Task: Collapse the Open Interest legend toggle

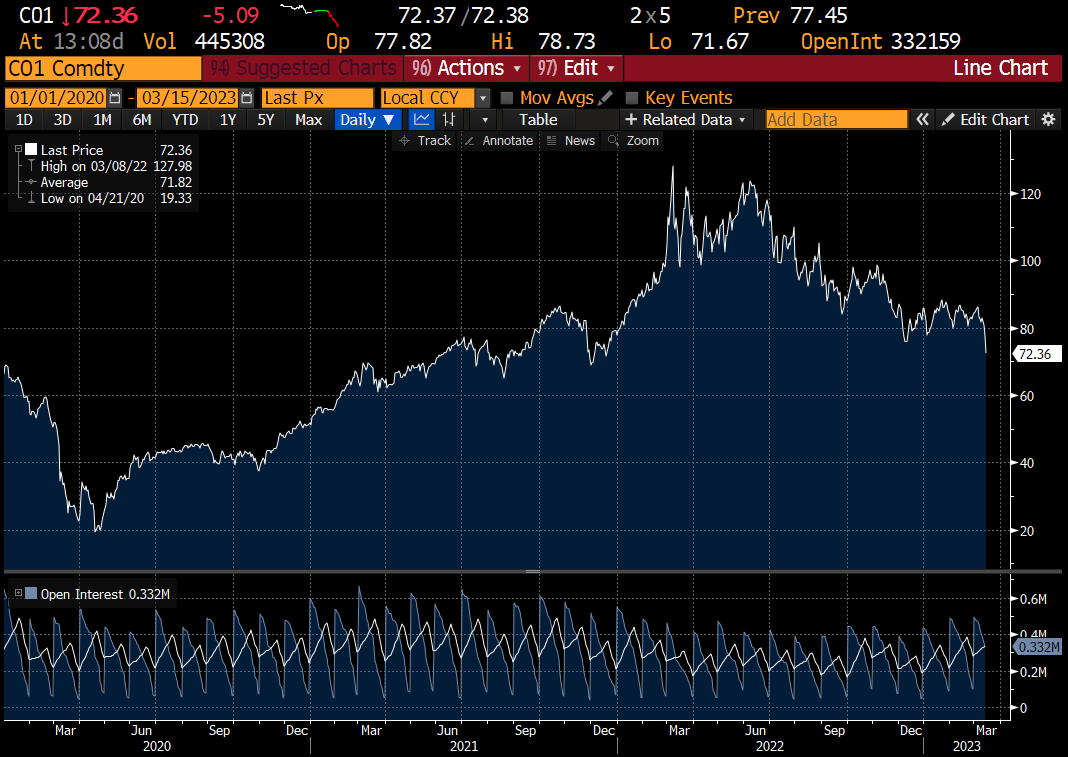Action: pyautogui.click(x=18, y=593)
